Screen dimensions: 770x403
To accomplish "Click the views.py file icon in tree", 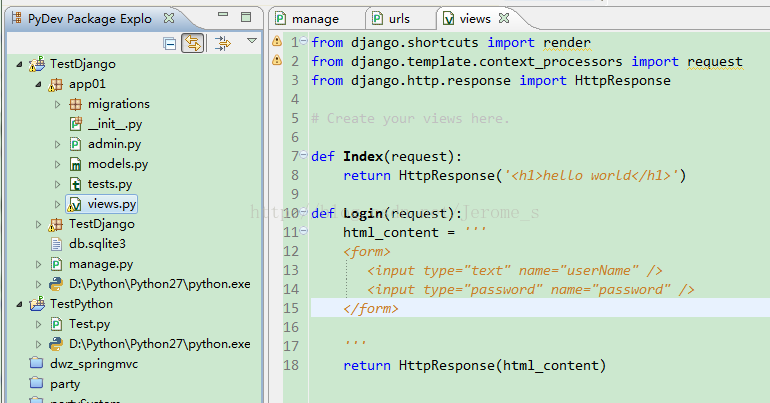I will click(74, 204).
